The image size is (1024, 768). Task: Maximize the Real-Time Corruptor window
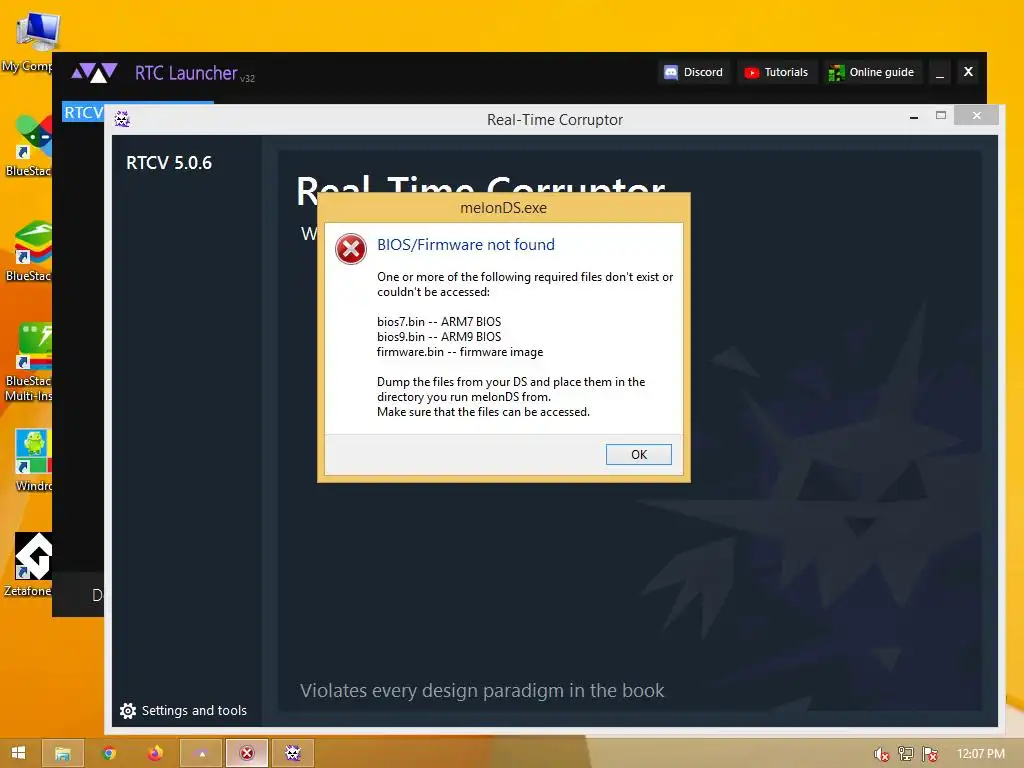click(940, 116)
